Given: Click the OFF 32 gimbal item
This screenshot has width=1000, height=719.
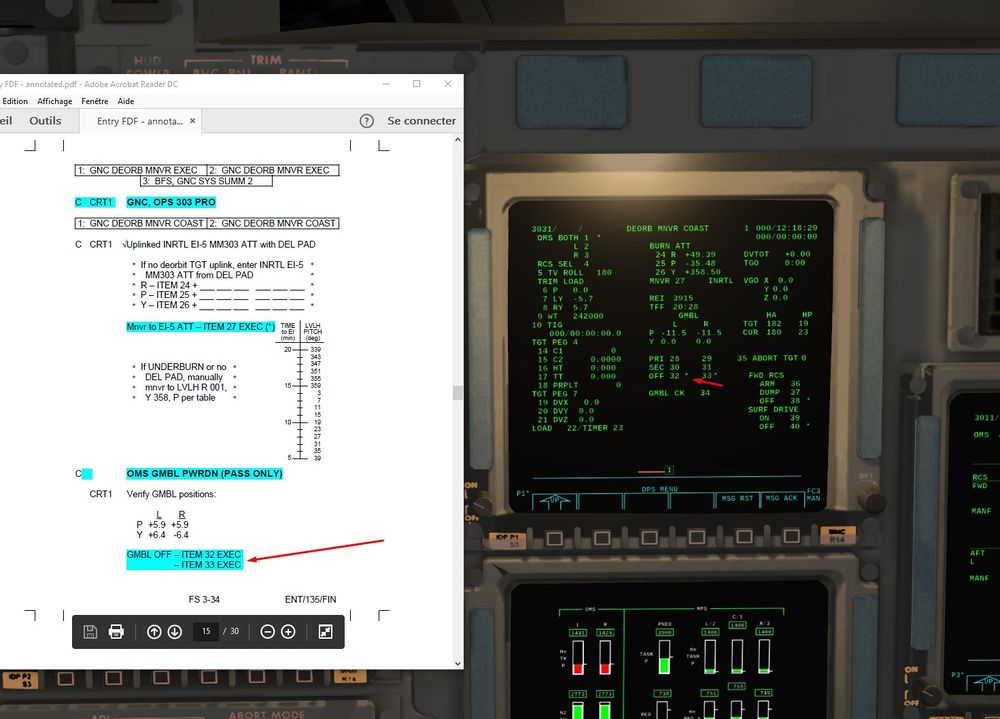Looking at the screenshot, I should click(664, 376).
